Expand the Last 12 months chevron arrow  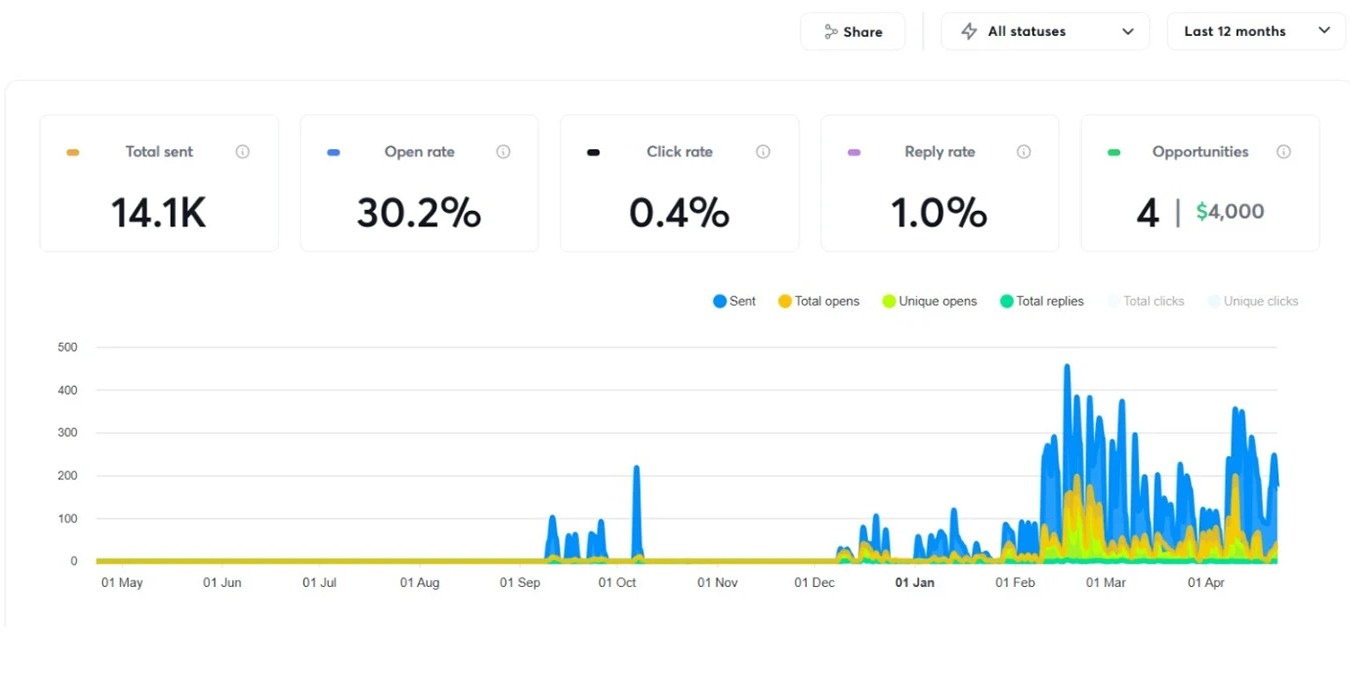click(x=1324, y=31)
